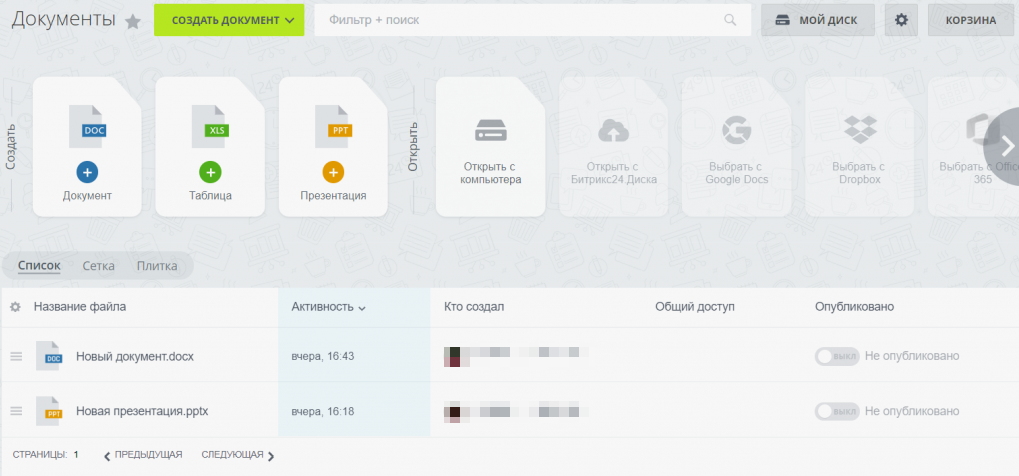1019x476 pixels.
Task: Create a new PPT Презентация
Action: [x=333, y=147]
